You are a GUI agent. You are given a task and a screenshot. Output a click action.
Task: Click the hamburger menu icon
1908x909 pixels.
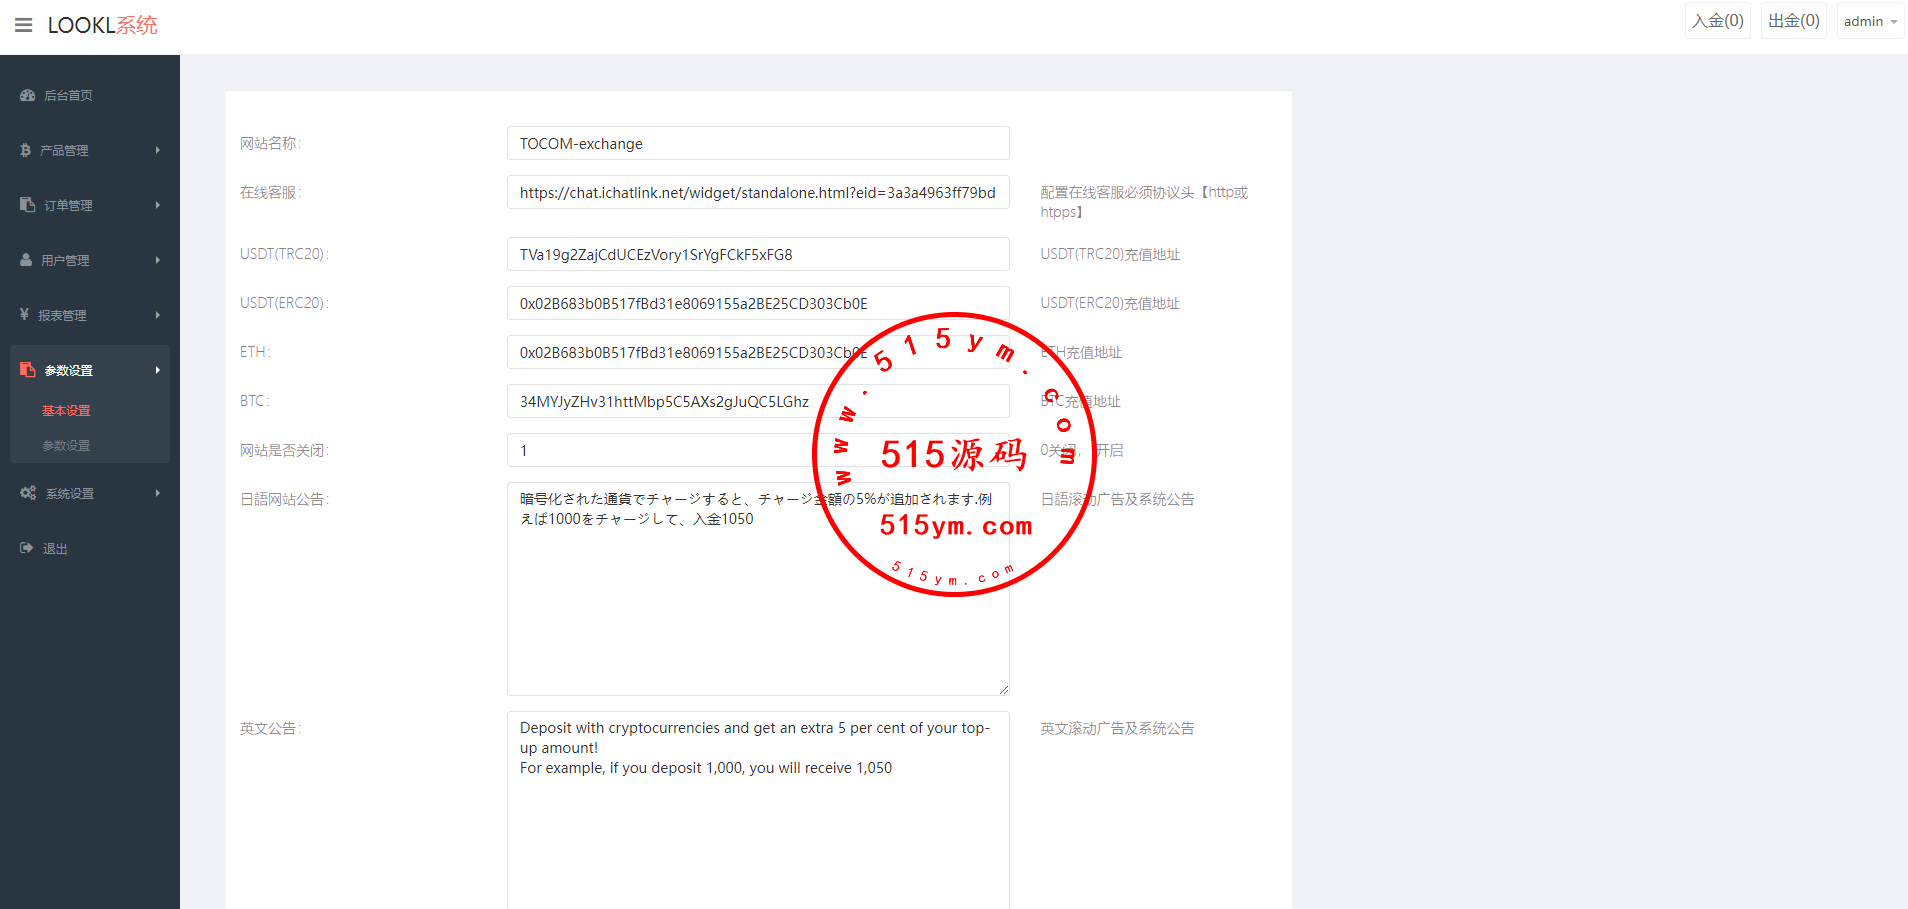[x=24, y=25]
